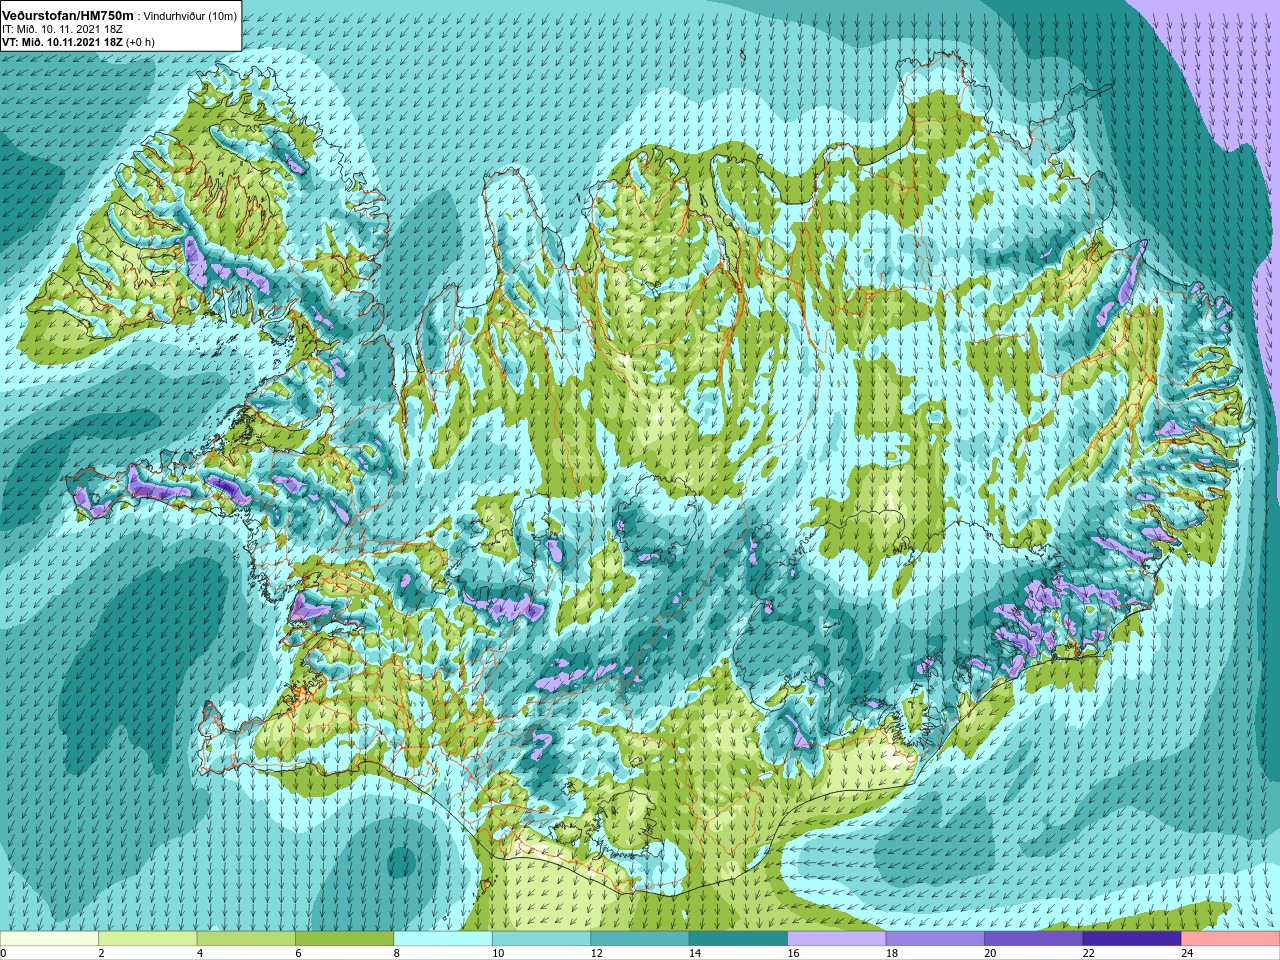Click the legend tick label '8'
Image resolution: width=1280 pixels, height=960 pixels.
click(396, 953)
